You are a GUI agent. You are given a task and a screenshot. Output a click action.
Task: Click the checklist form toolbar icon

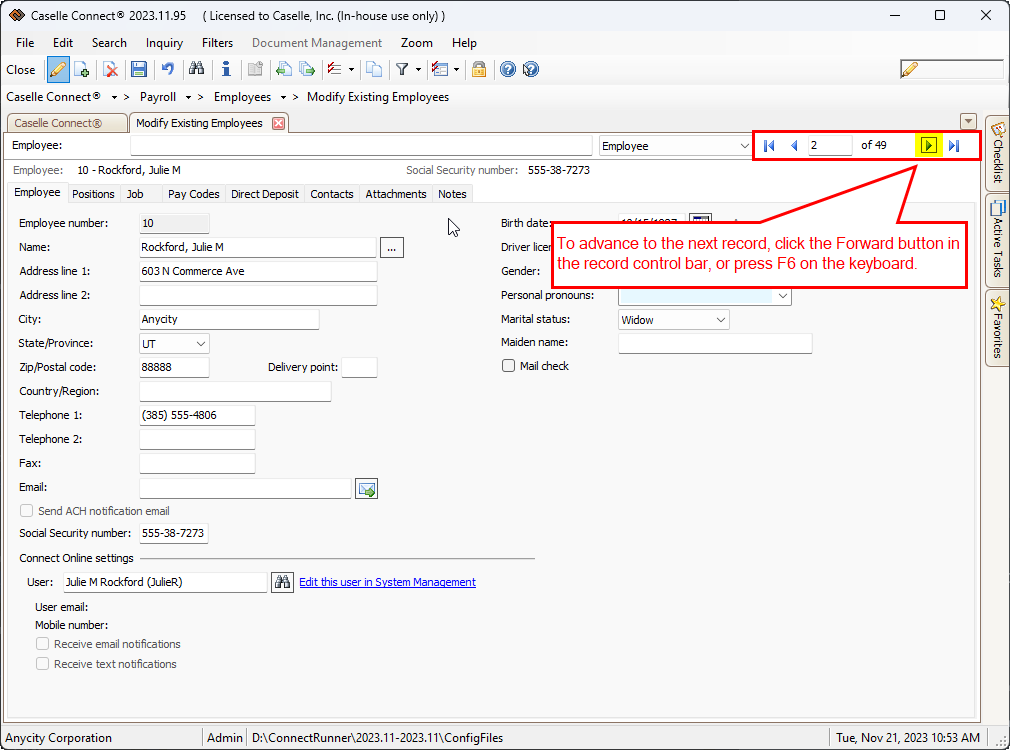pyautogui.click(x=440, y=70)
